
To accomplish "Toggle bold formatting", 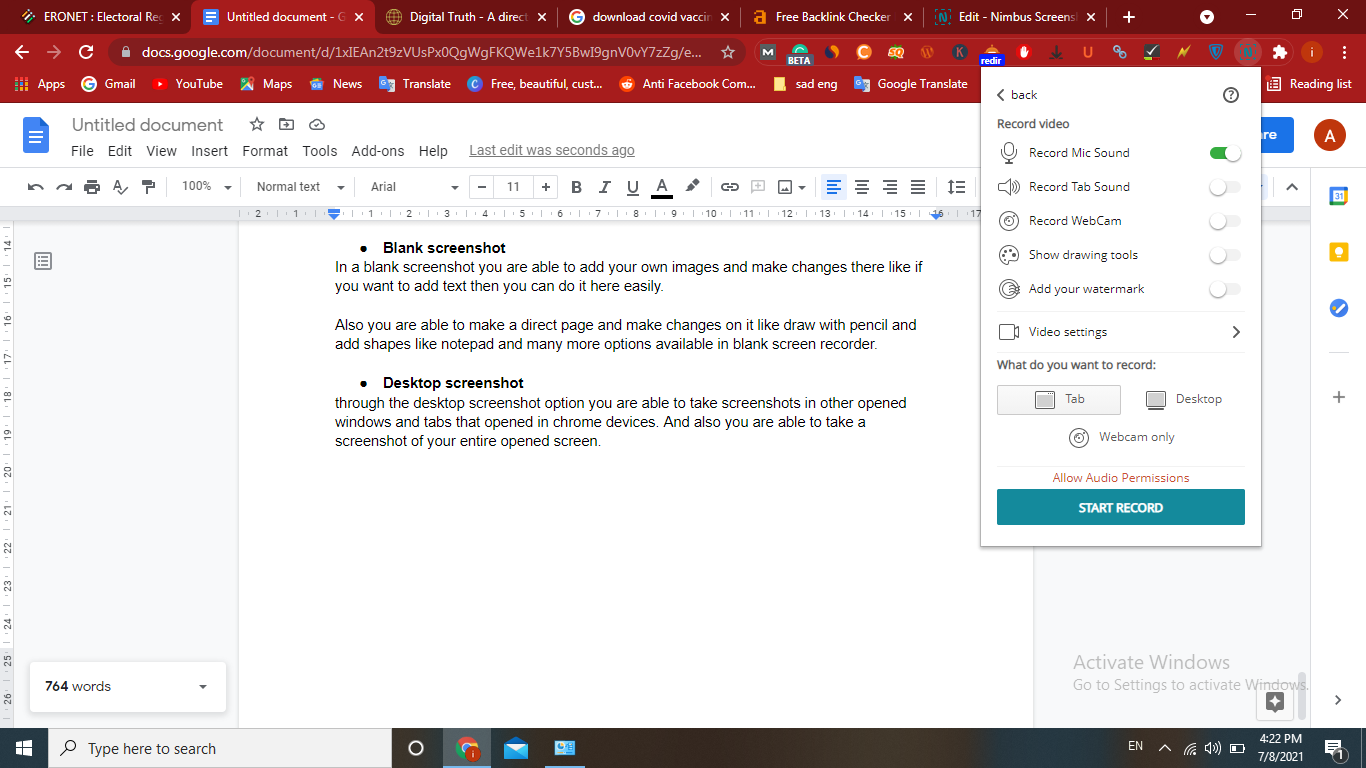I will tap(576, 187).
